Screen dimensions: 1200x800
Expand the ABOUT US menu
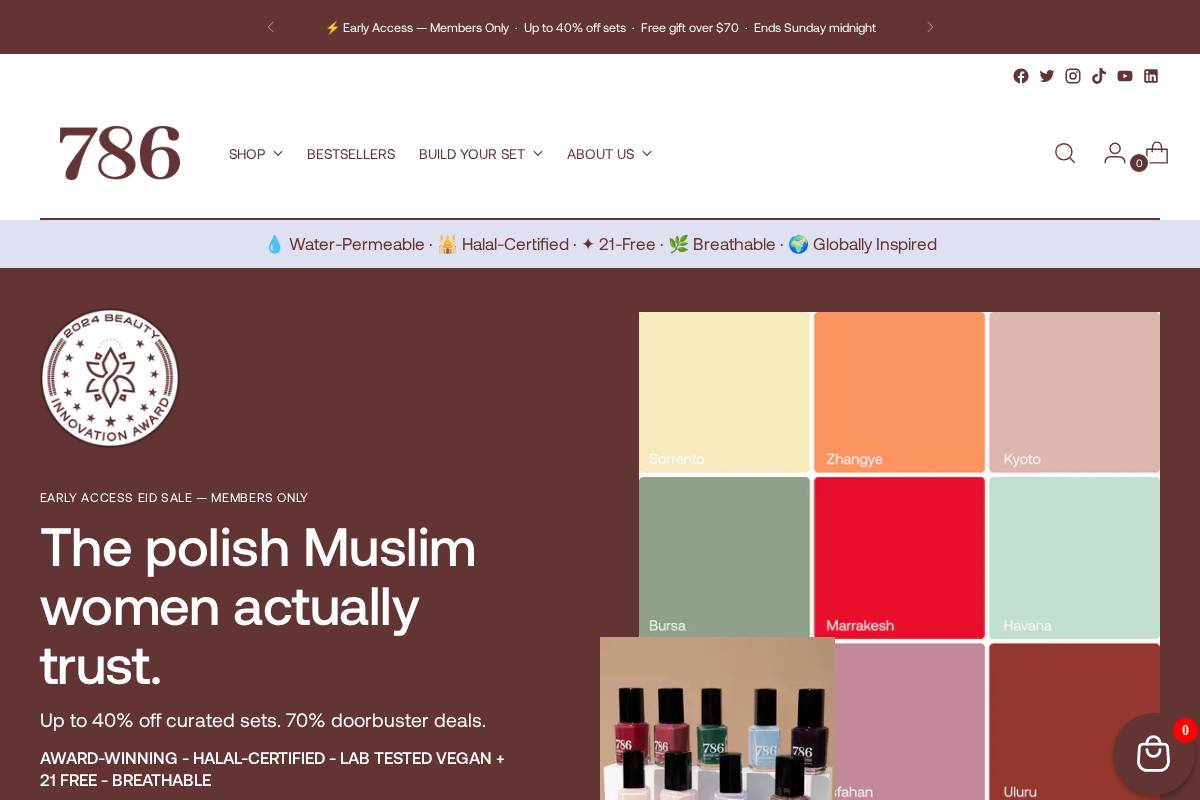609,154
